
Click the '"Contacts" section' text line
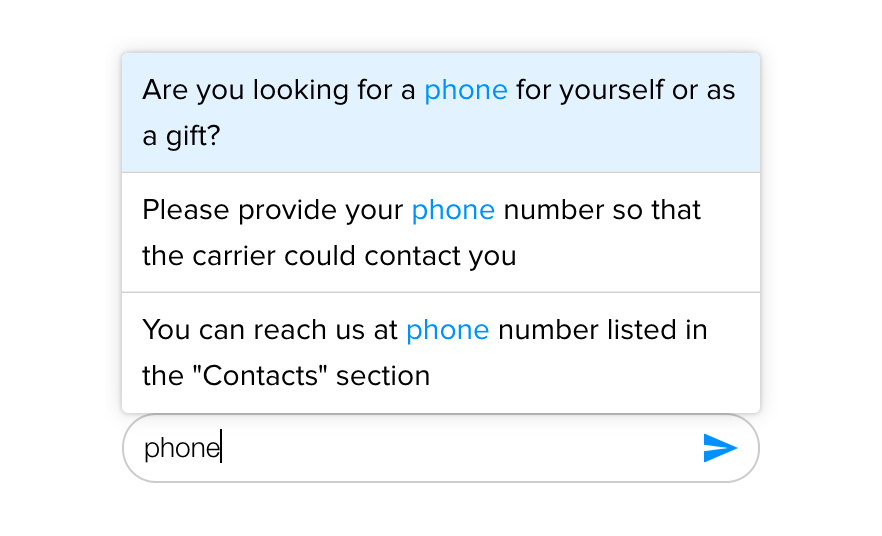coord(286,376)
